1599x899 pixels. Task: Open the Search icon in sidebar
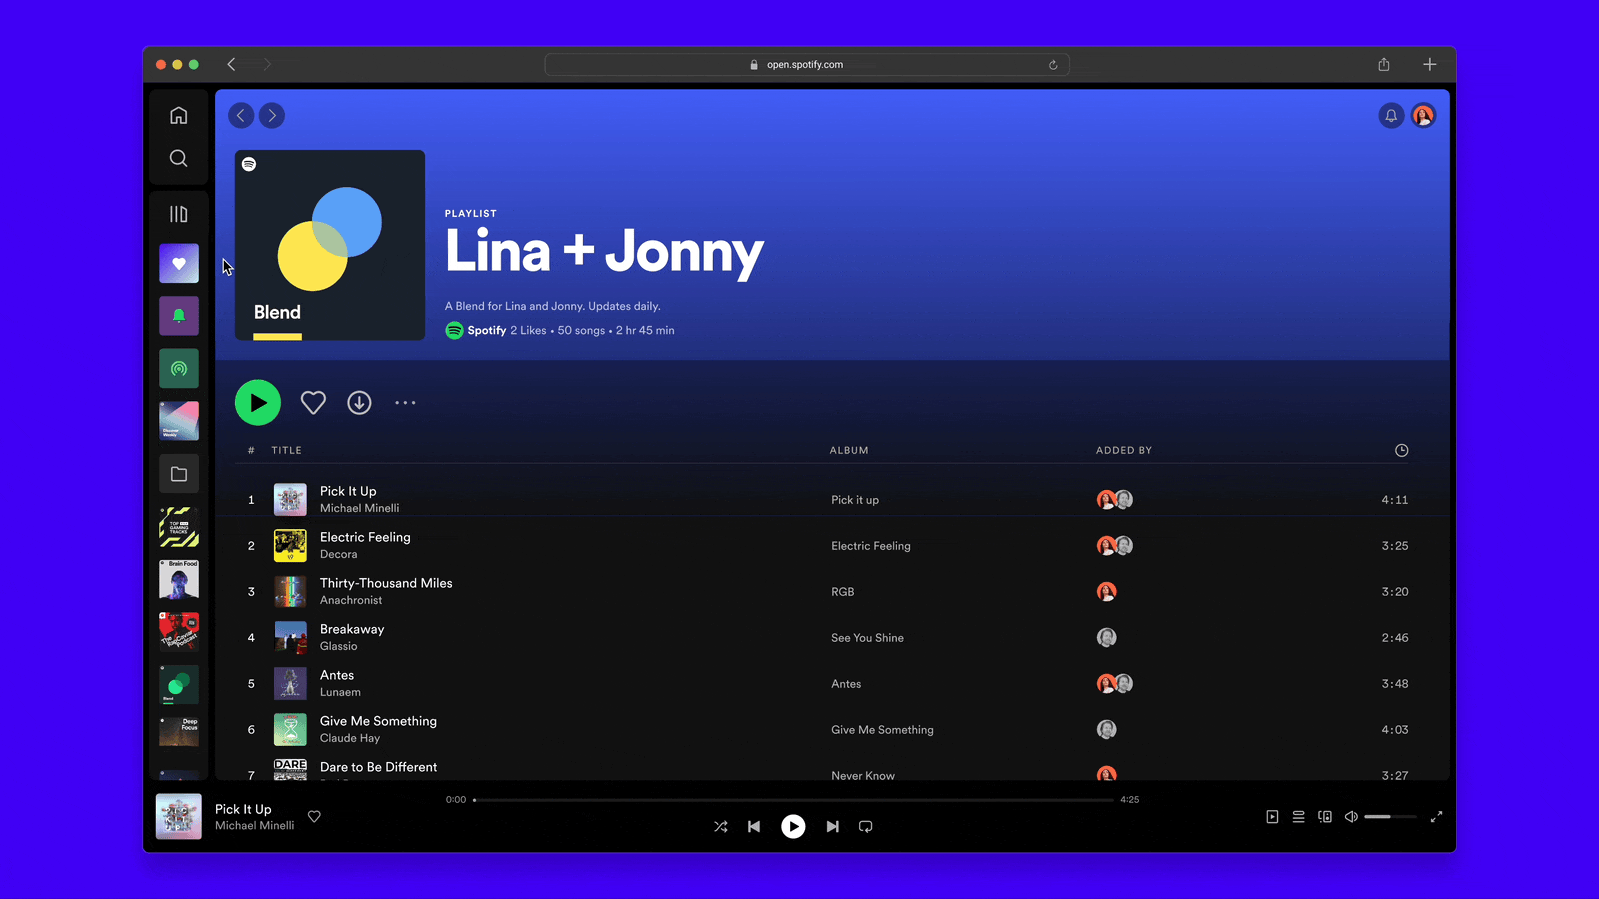click(x=178, y=158)
